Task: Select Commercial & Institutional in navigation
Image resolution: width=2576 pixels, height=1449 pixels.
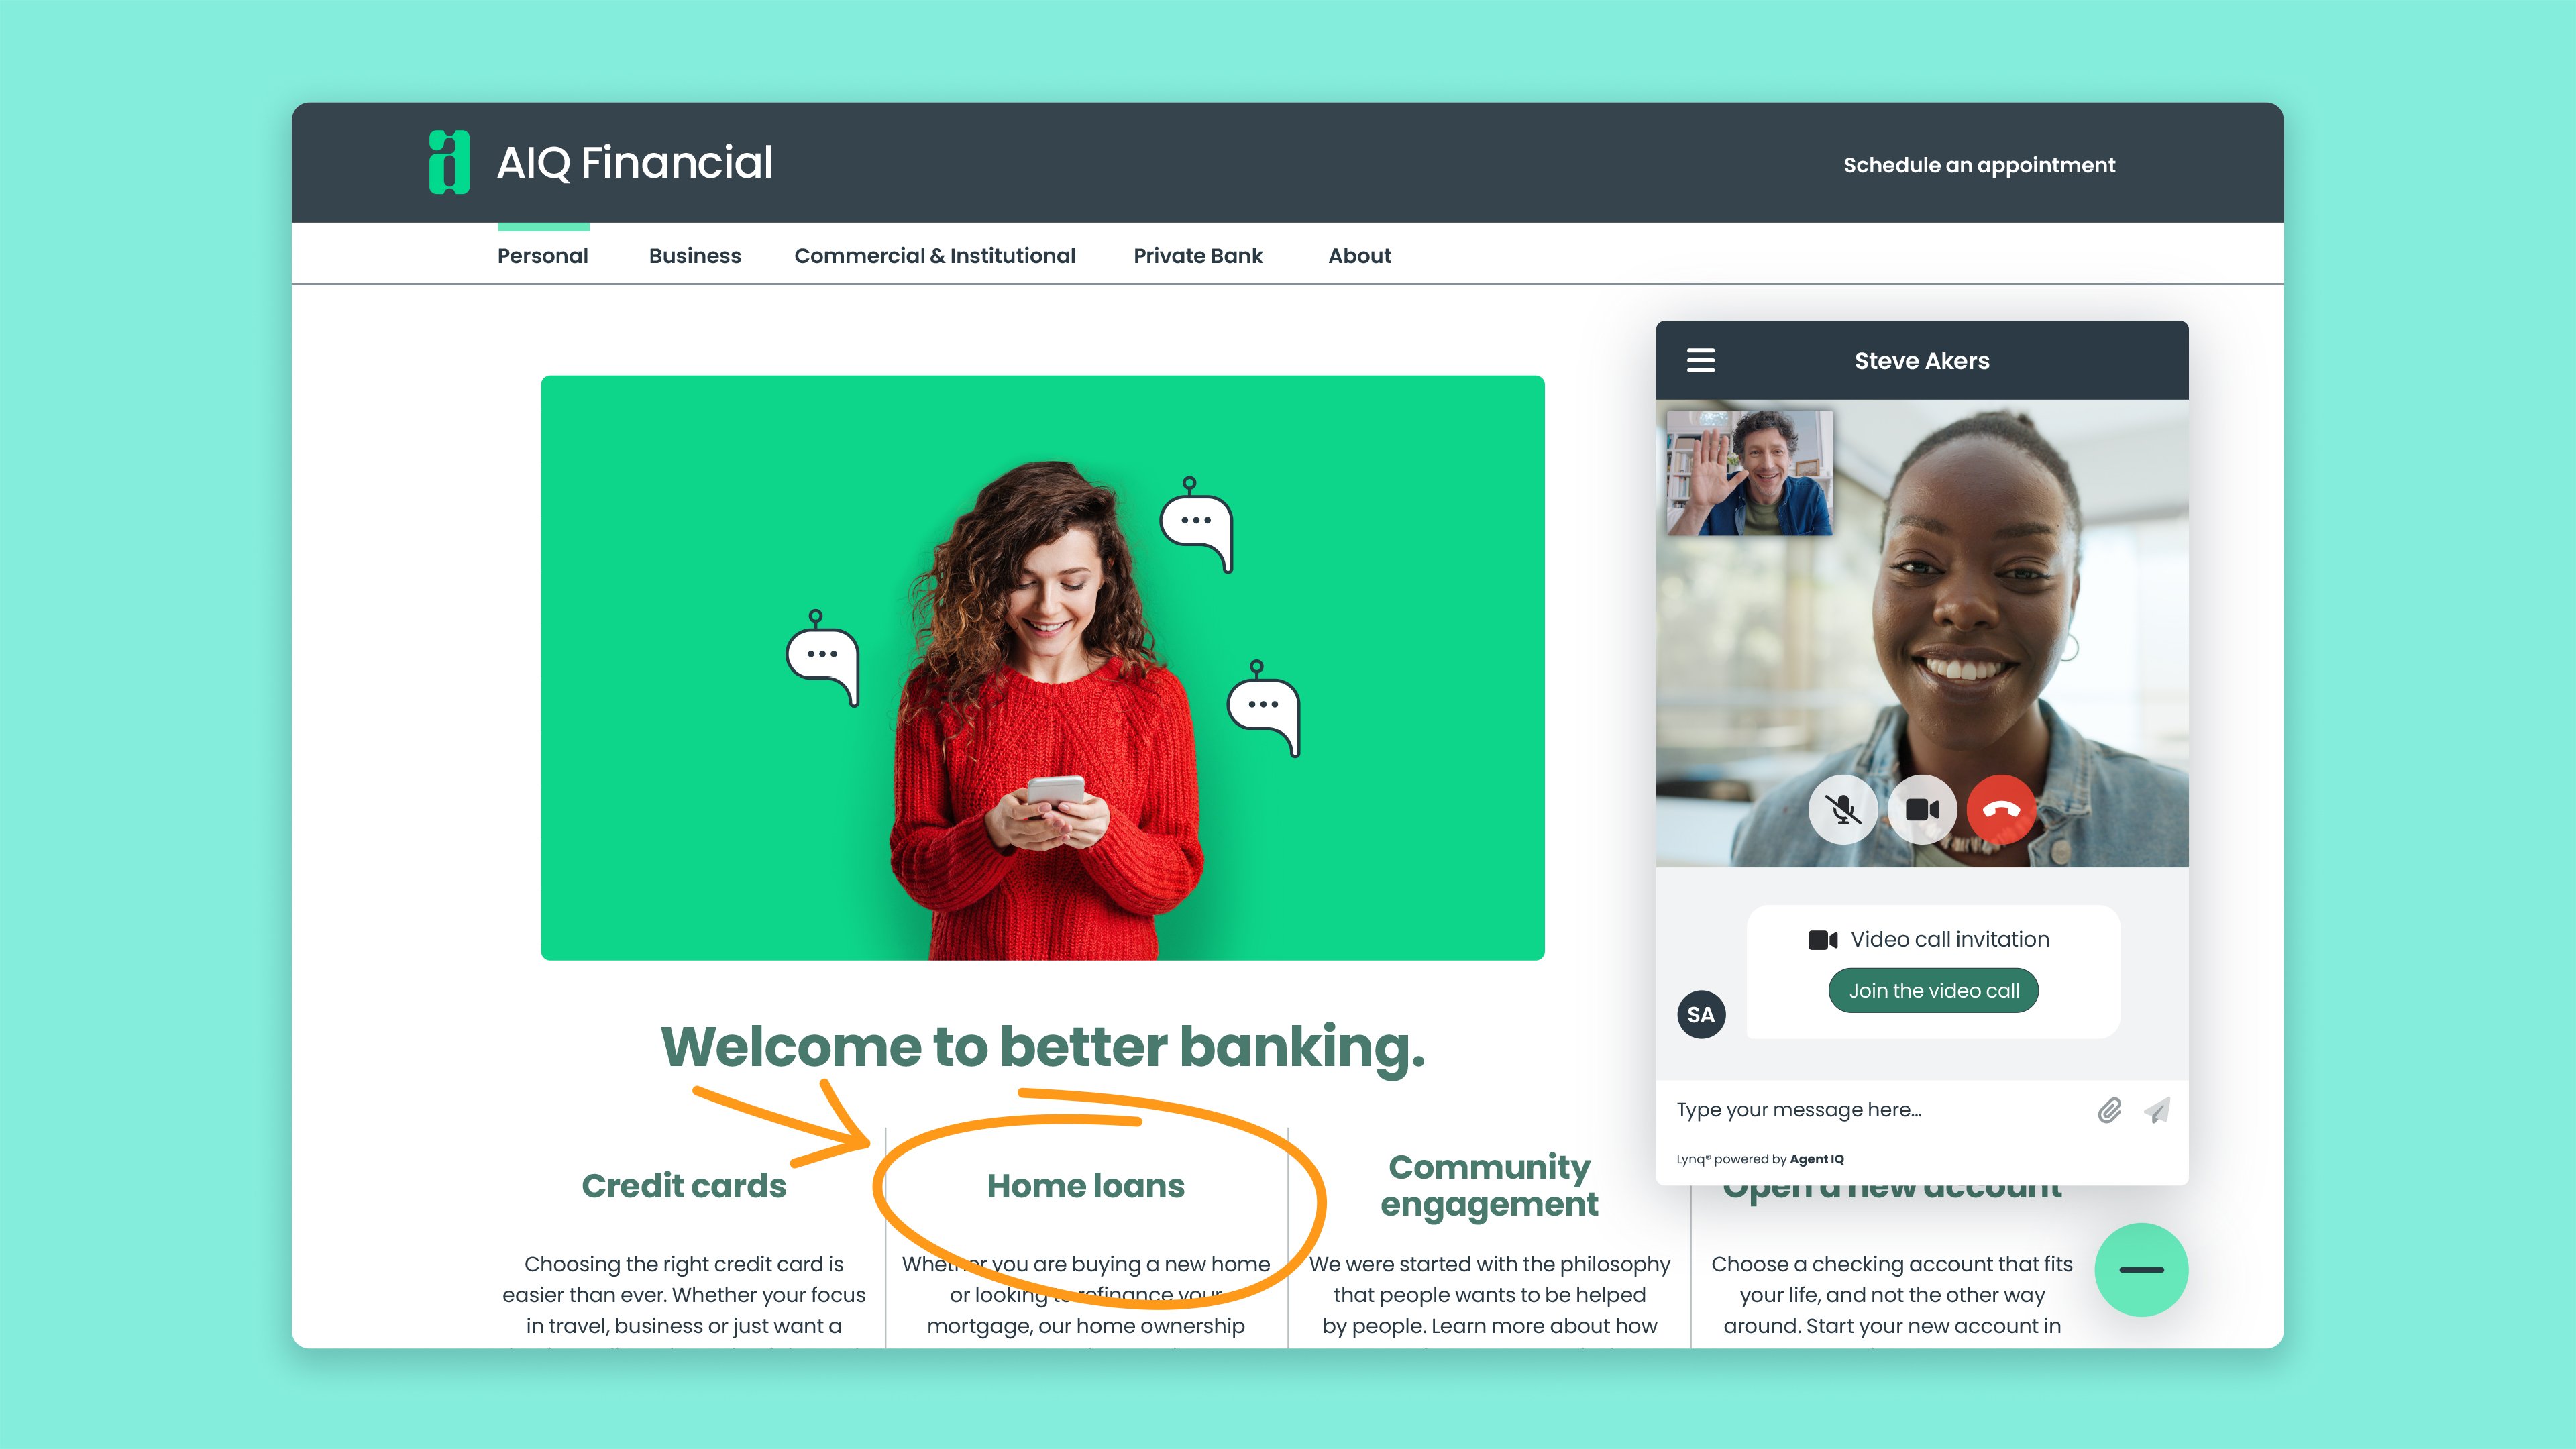Action: coord(935,256)
